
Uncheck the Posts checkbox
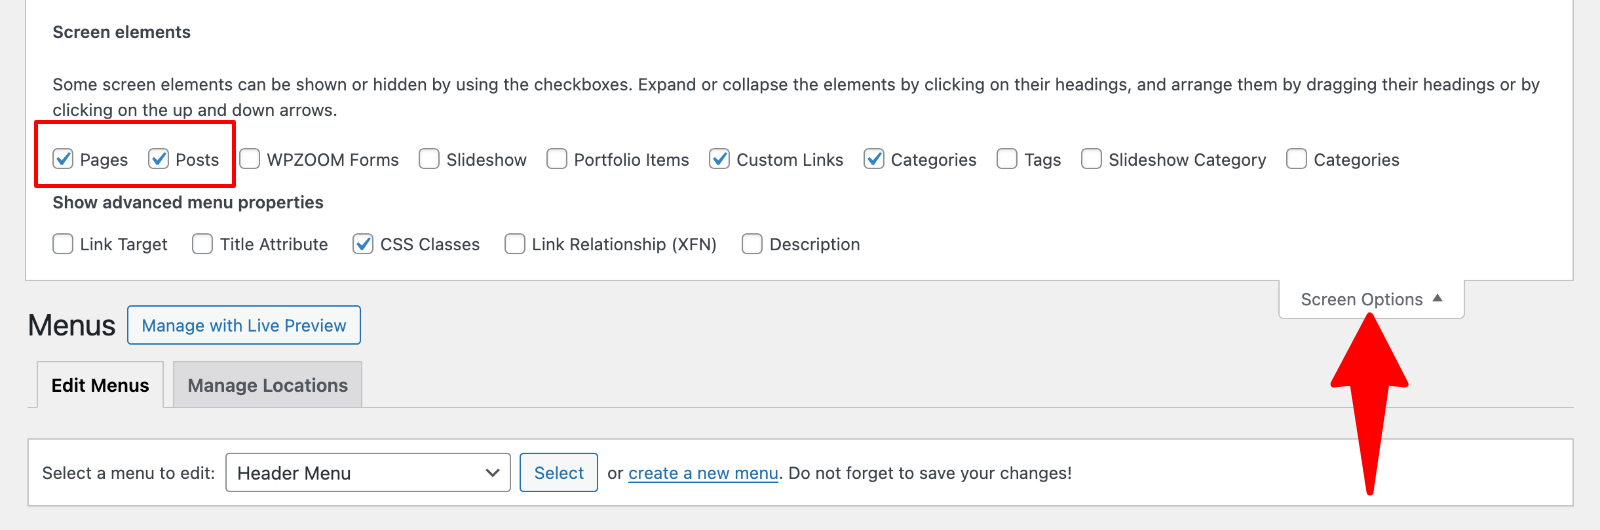pyautogui.click(x=159, y=159)
